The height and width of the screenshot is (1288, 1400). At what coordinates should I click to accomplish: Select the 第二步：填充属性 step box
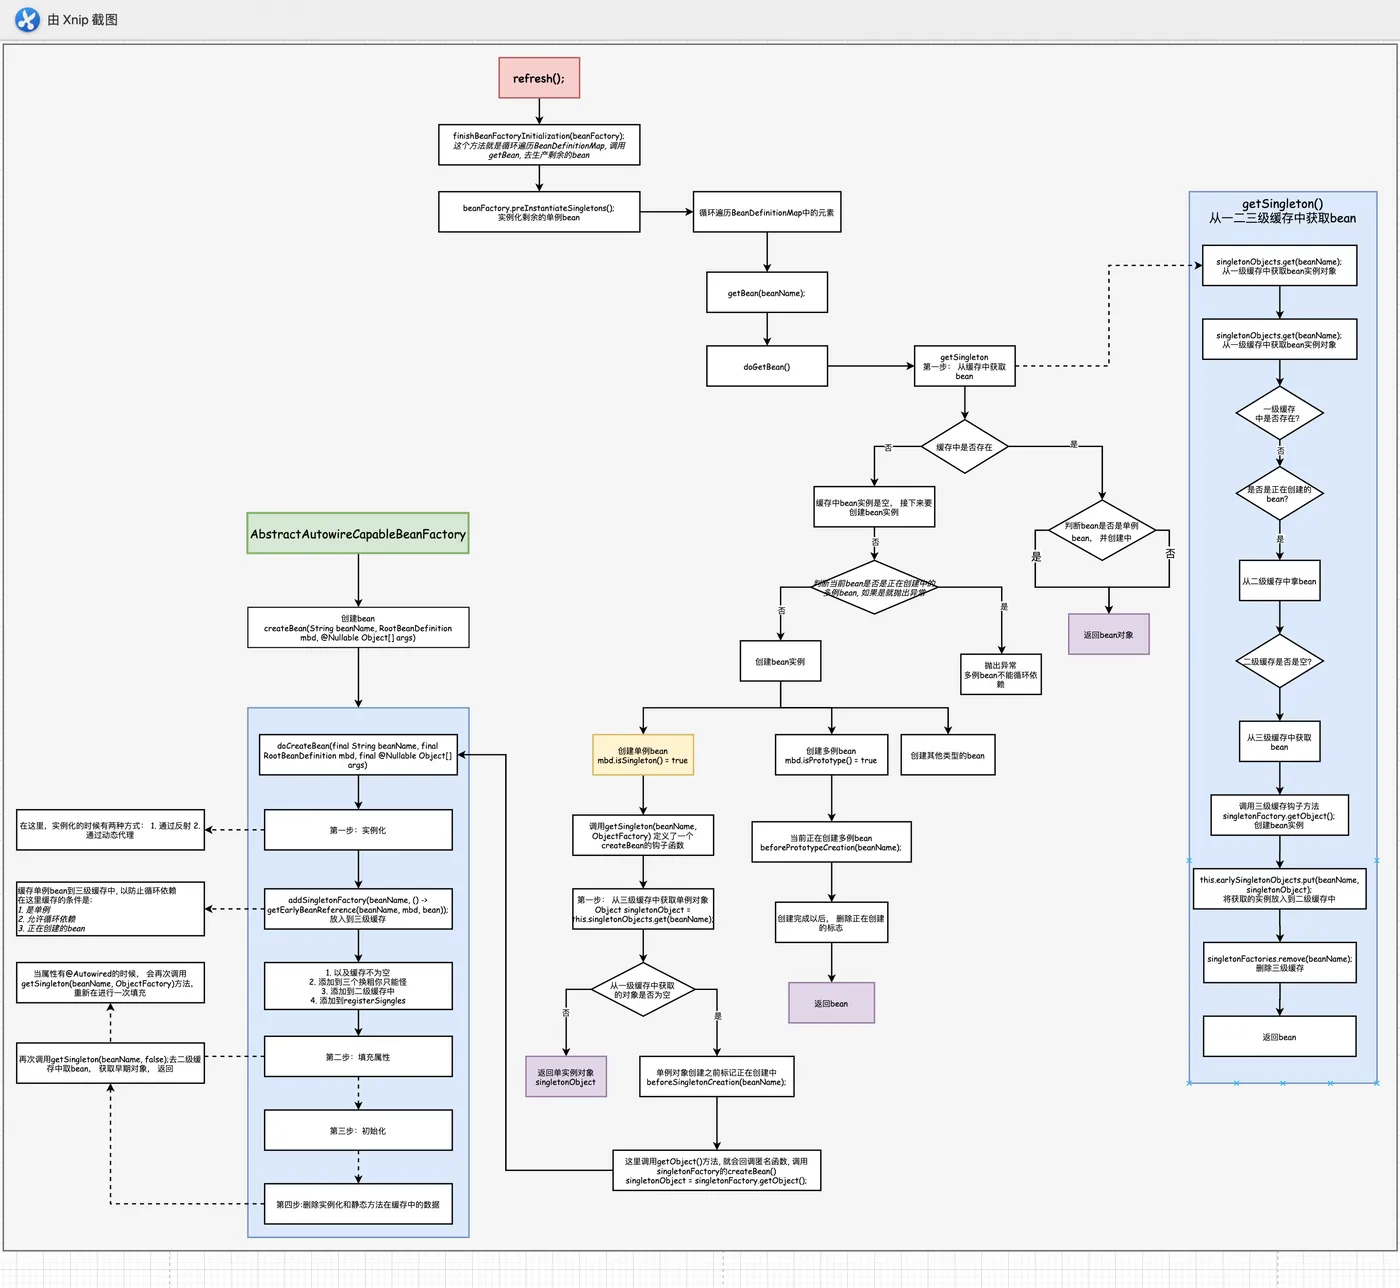click(358, 1056)
